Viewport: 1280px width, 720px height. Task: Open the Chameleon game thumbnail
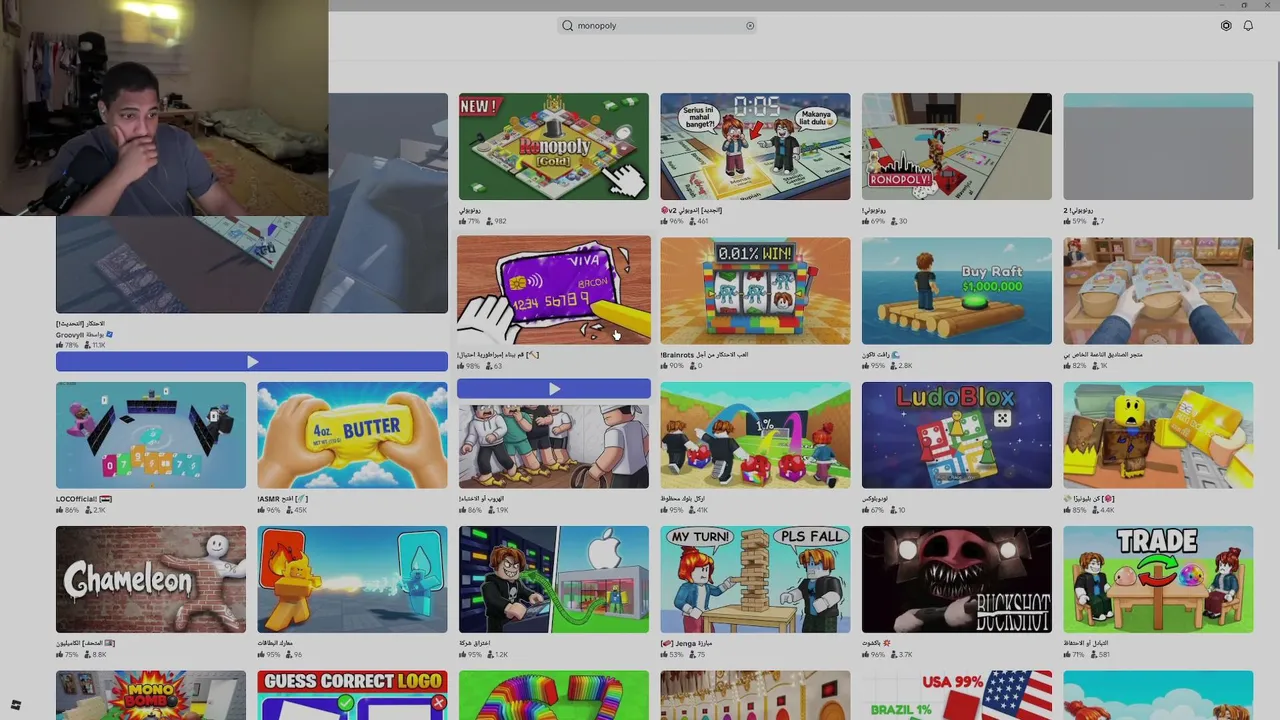coord(151,580)
